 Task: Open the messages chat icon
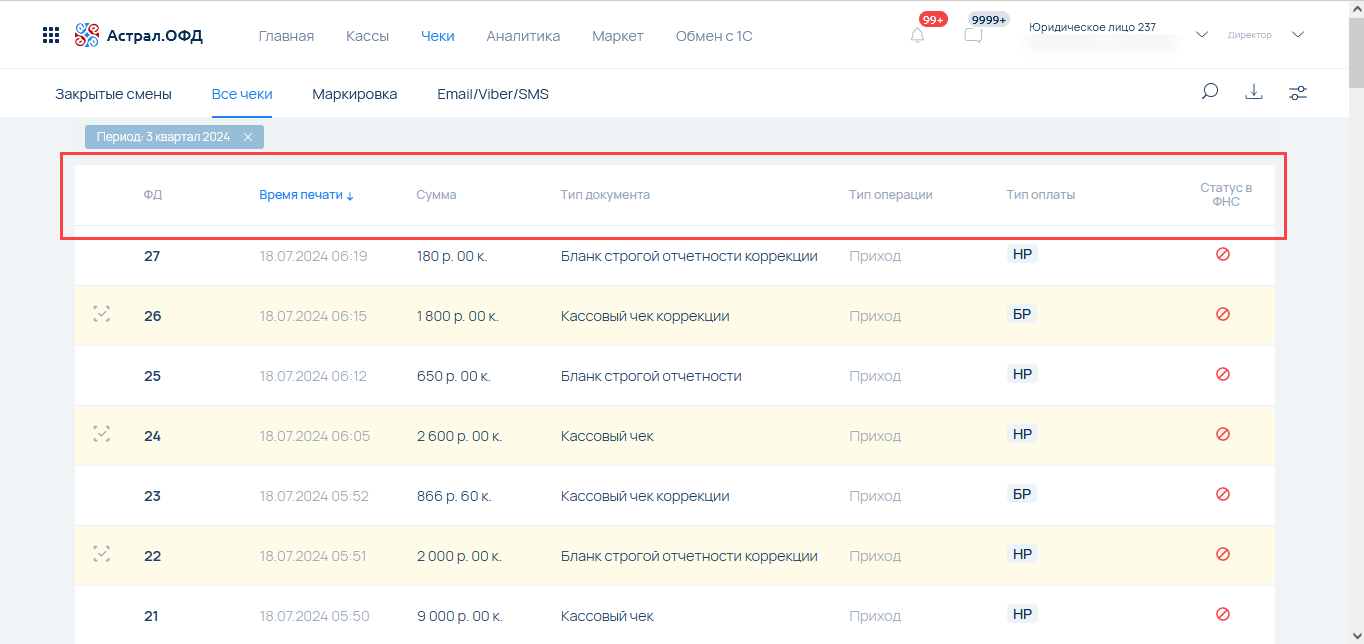(972, 36)
